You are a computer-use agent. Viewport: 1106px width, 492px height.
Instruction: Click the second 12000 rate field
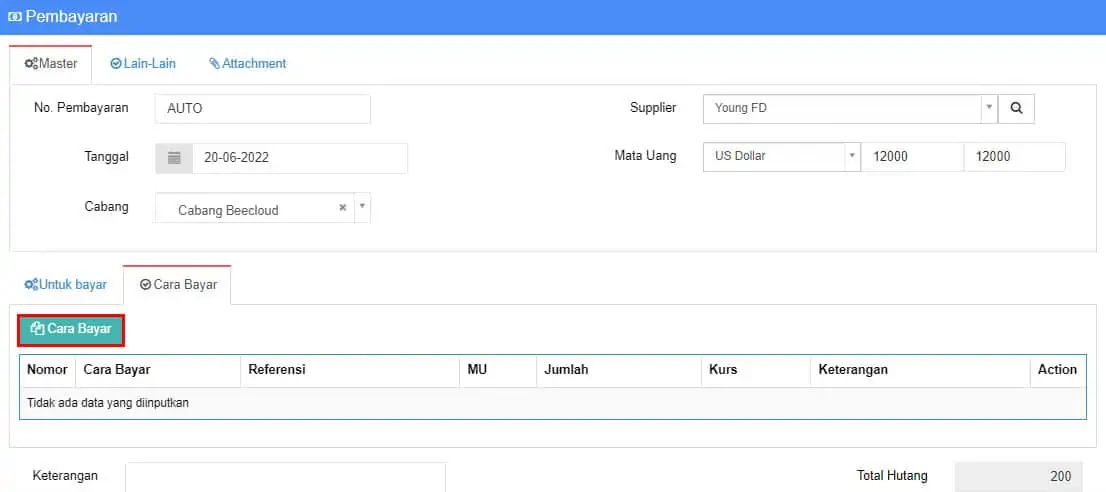pos(1014,156)
